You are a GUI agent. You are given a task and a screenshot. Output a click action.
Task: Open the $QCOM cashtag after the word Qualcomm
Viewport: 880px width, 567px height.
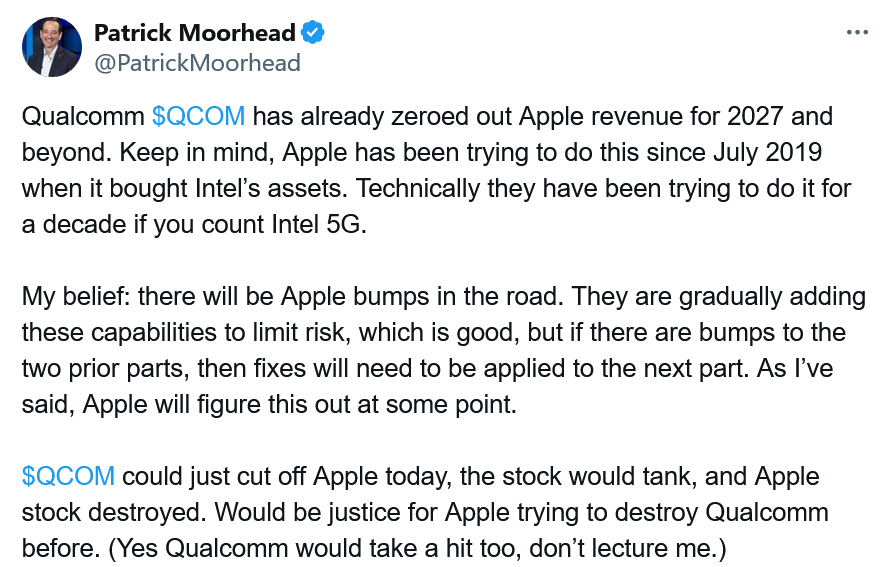pos(198,116)
